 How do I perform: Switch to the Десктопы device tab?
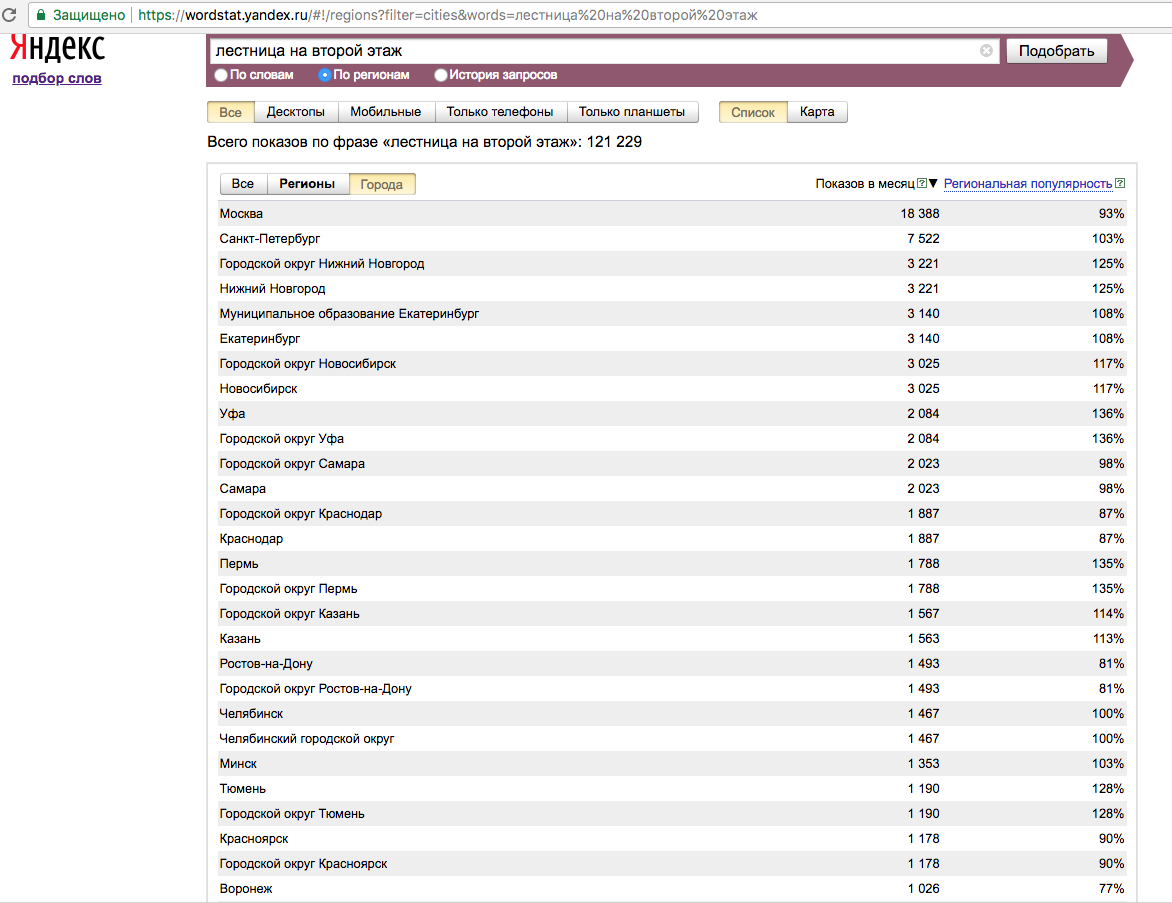click(x=296, y=112)
